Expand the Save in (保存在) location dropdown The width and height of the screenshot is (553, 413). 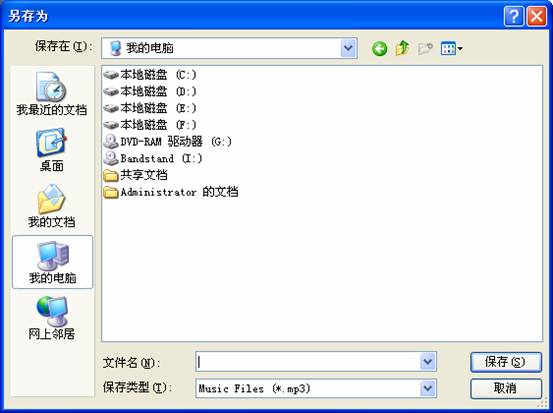tap(348, 48)
